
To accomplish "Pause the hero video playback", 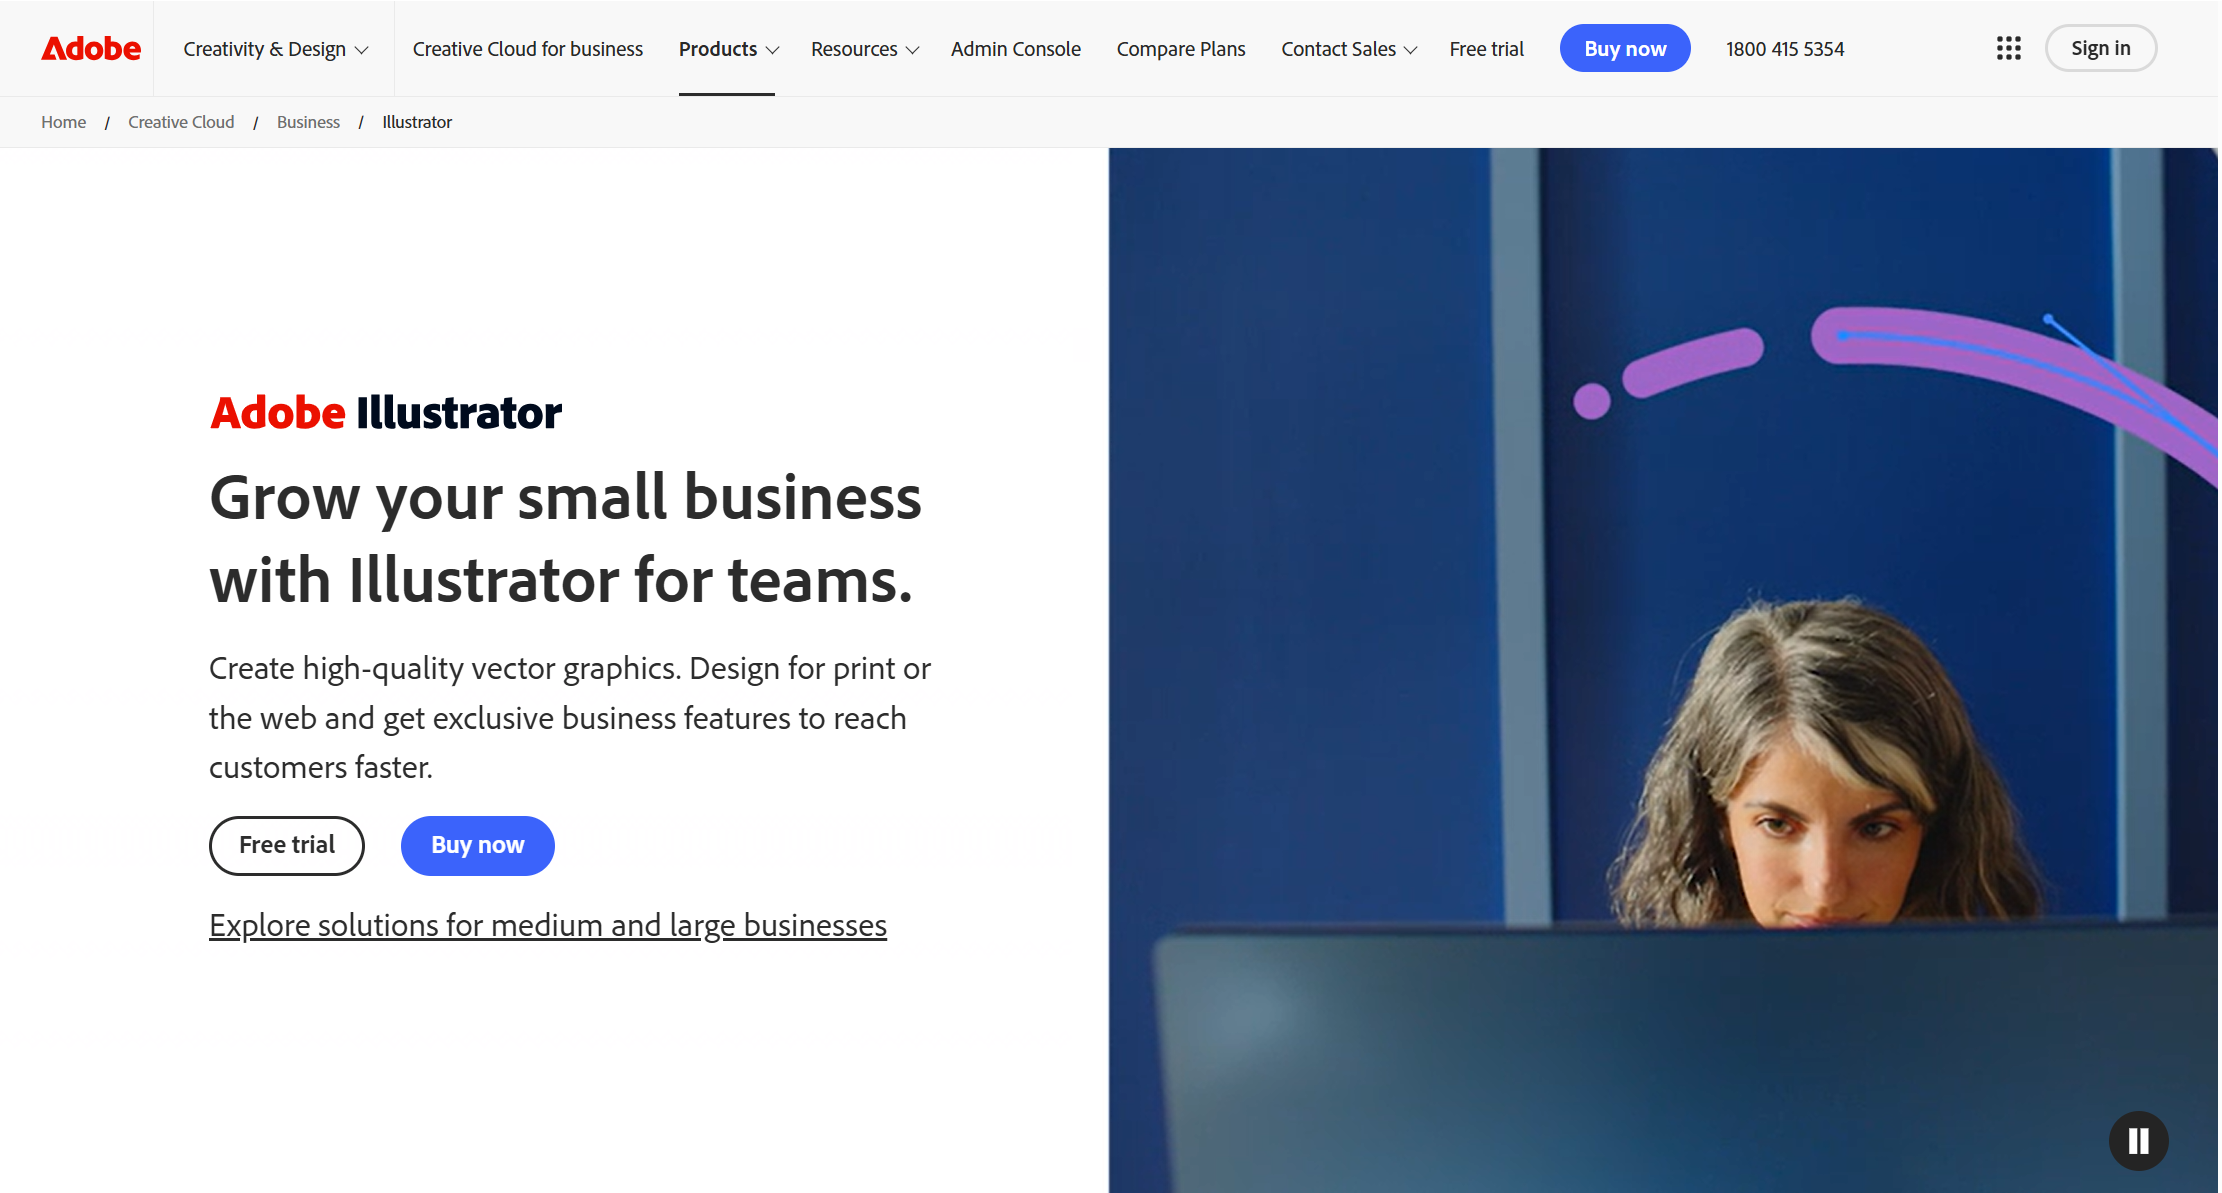I will pyautogui.click(x=2138, y=1140).
